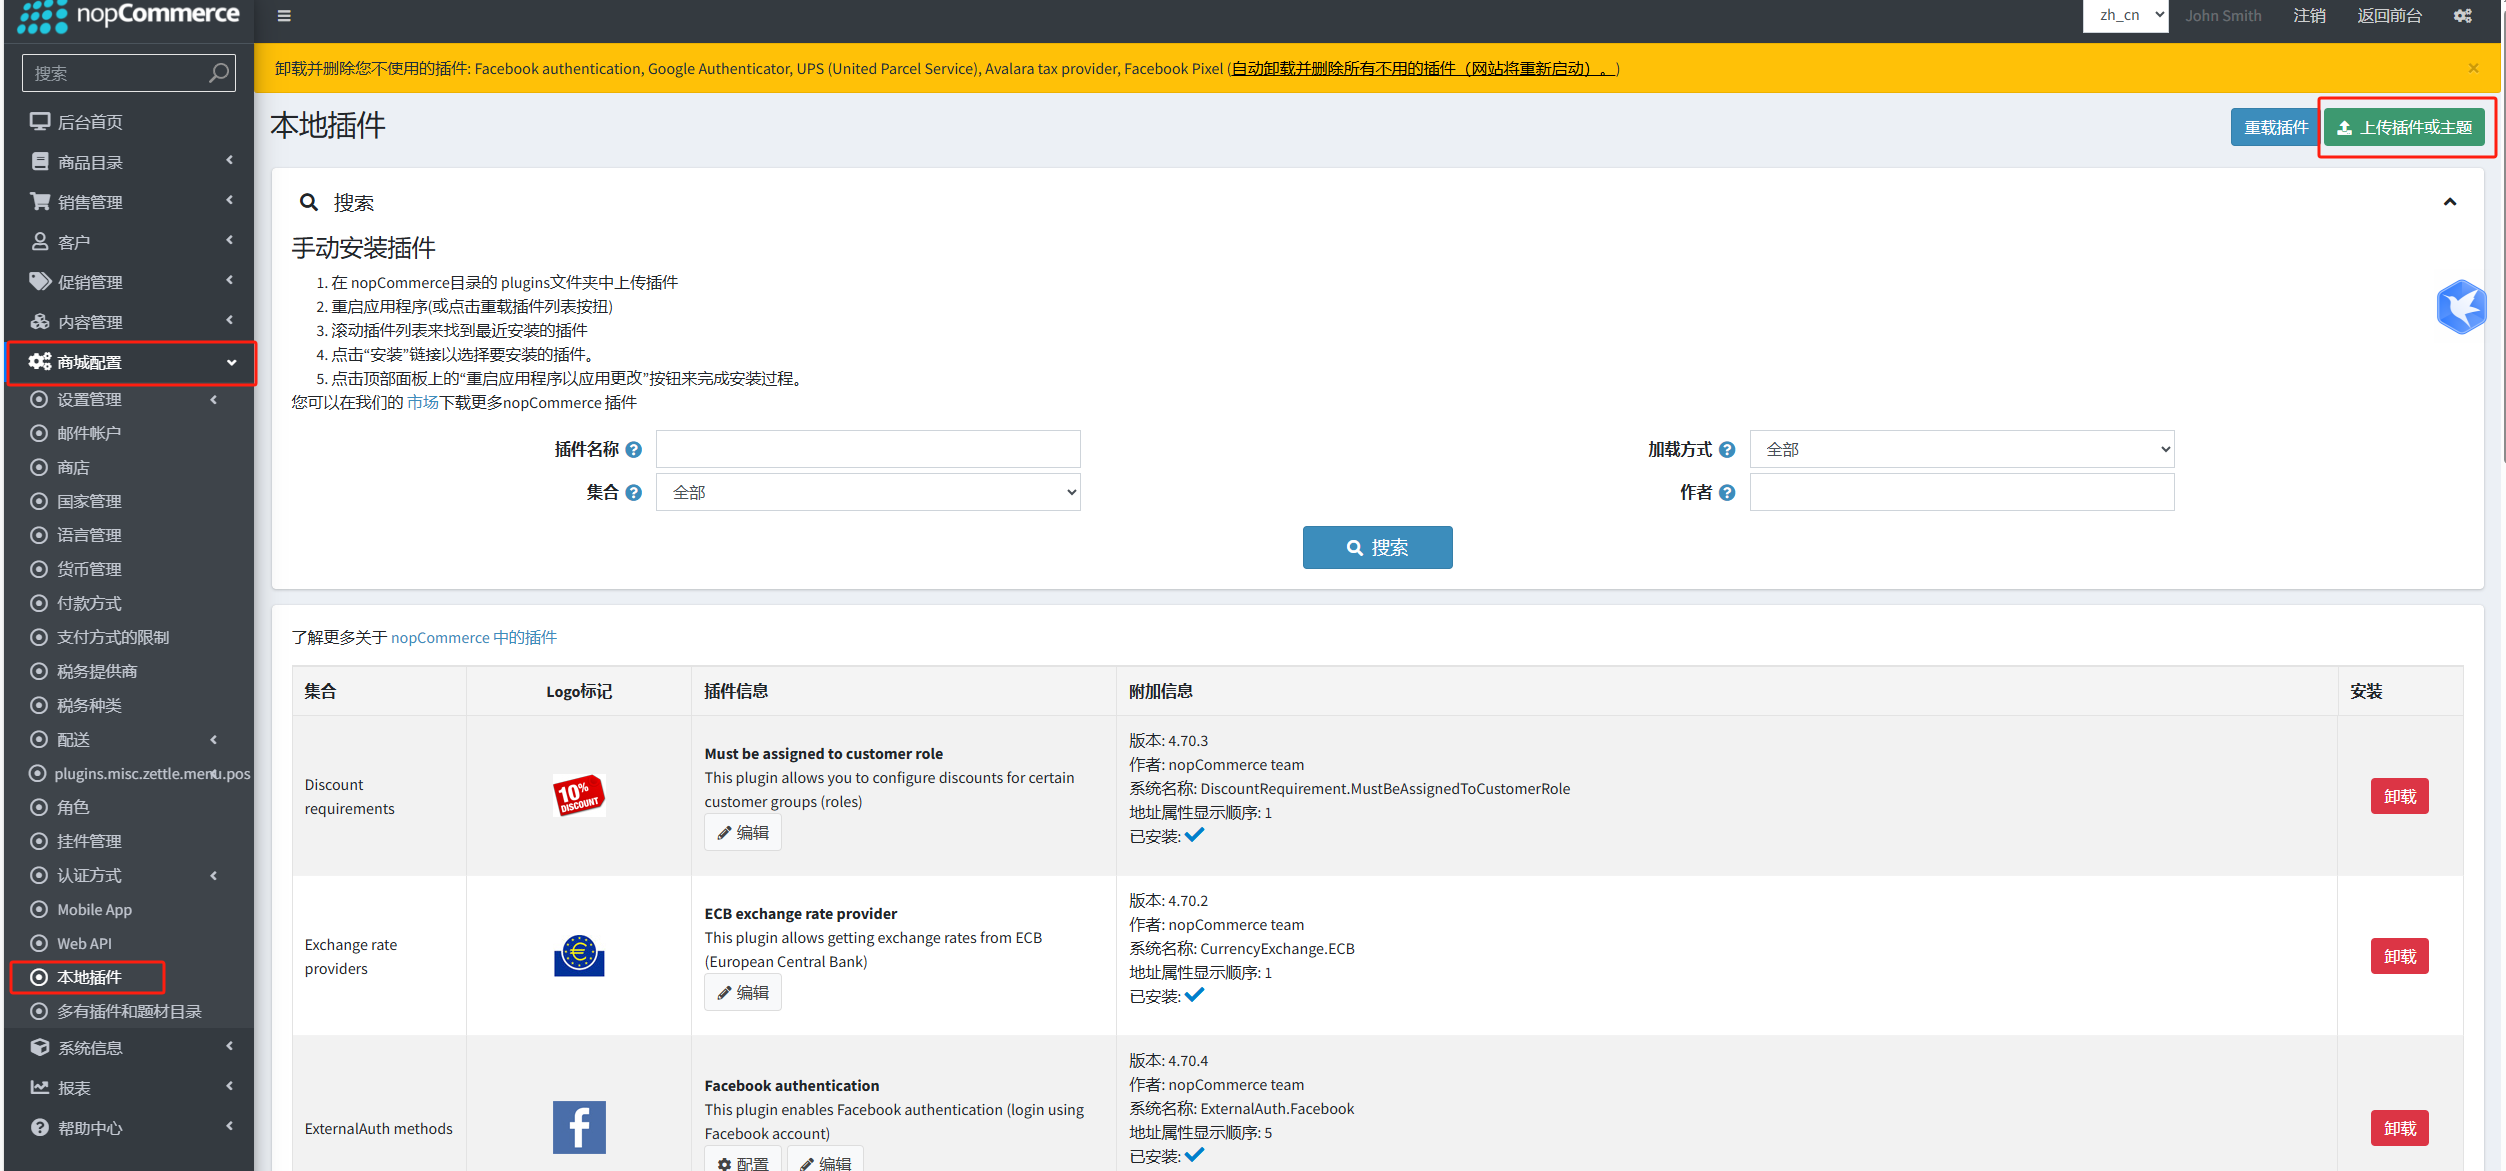
Task: Click the 自动卸载并删除所有不用的插件 link
Action: pyautogui.click(x=1423, y=68)
